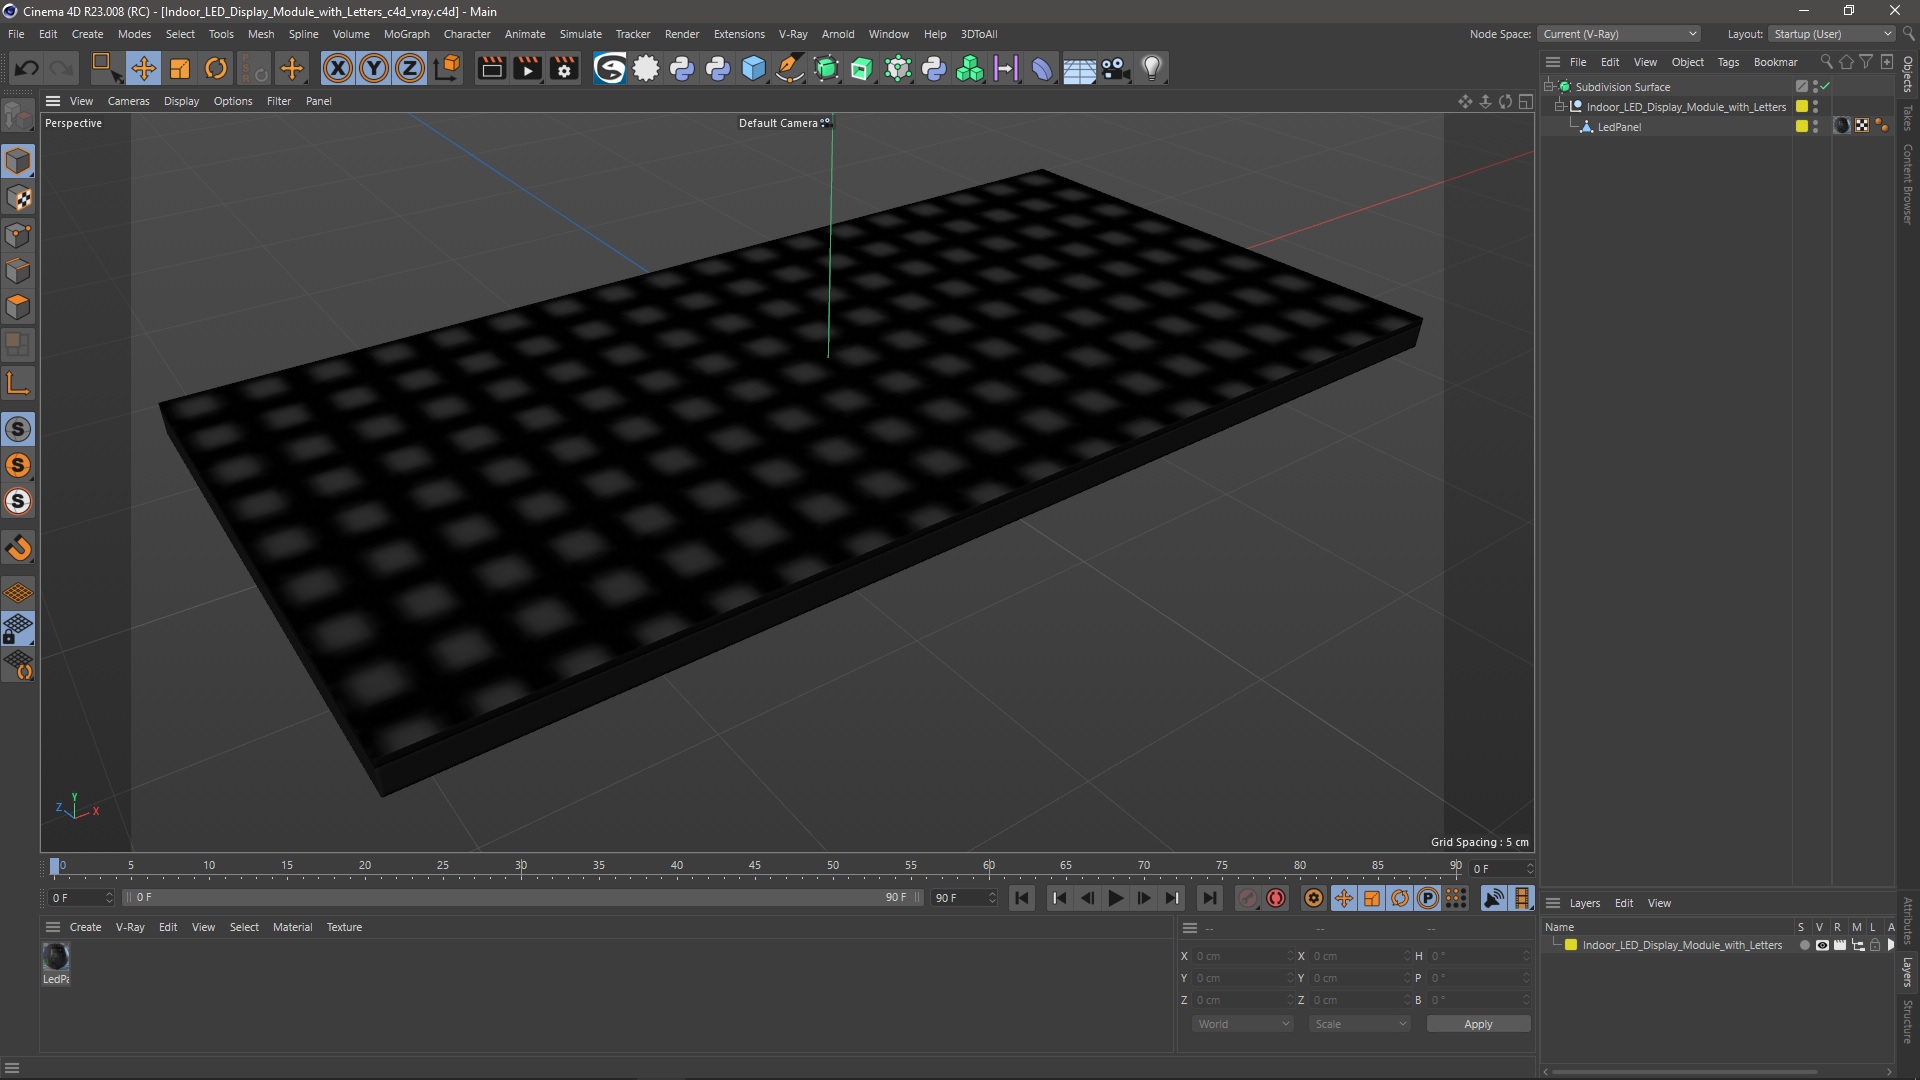The image size is (1920, 1080).
Task: Open Layout dropdown Startup (User)
Action: [1833, 34]
